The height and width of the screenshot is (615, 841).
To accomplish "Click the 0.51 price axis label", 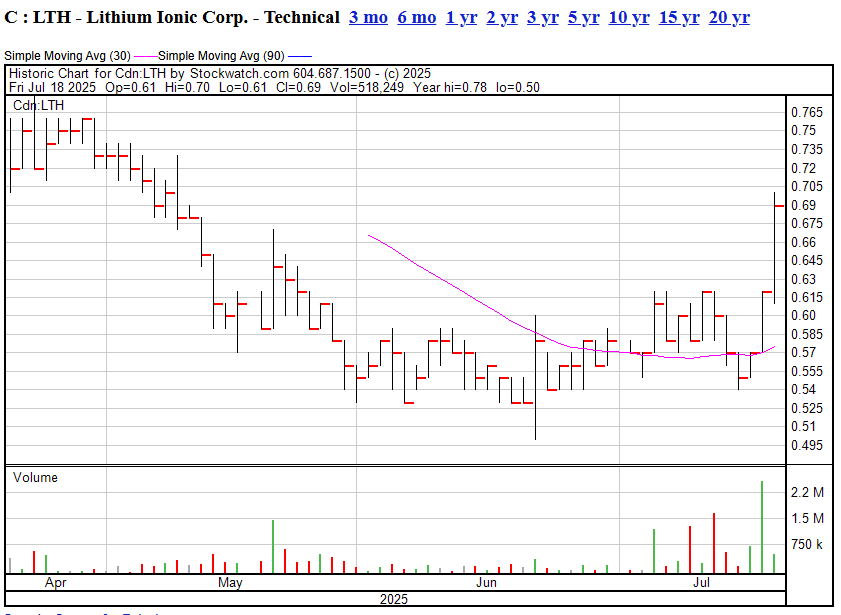I will tap(803, 426).
